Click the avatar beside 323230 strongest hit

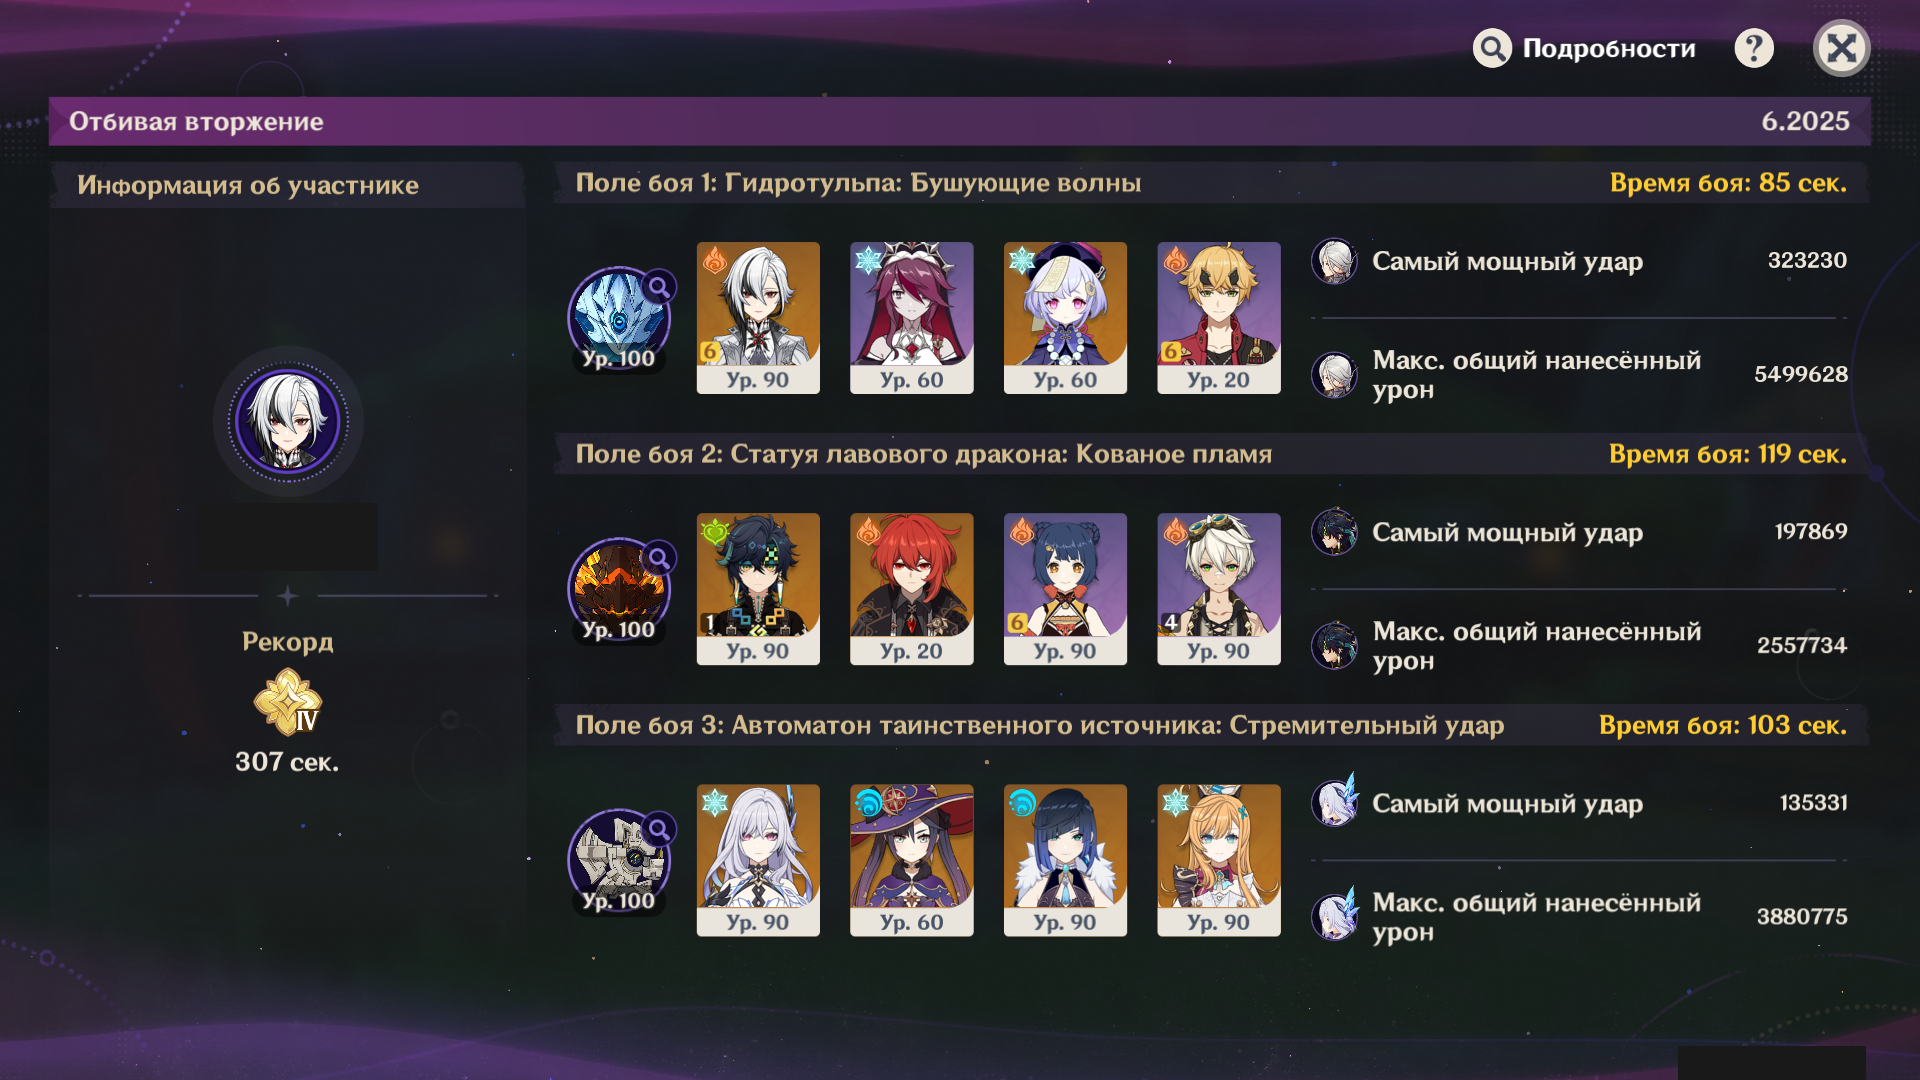tap(1334, 261)
